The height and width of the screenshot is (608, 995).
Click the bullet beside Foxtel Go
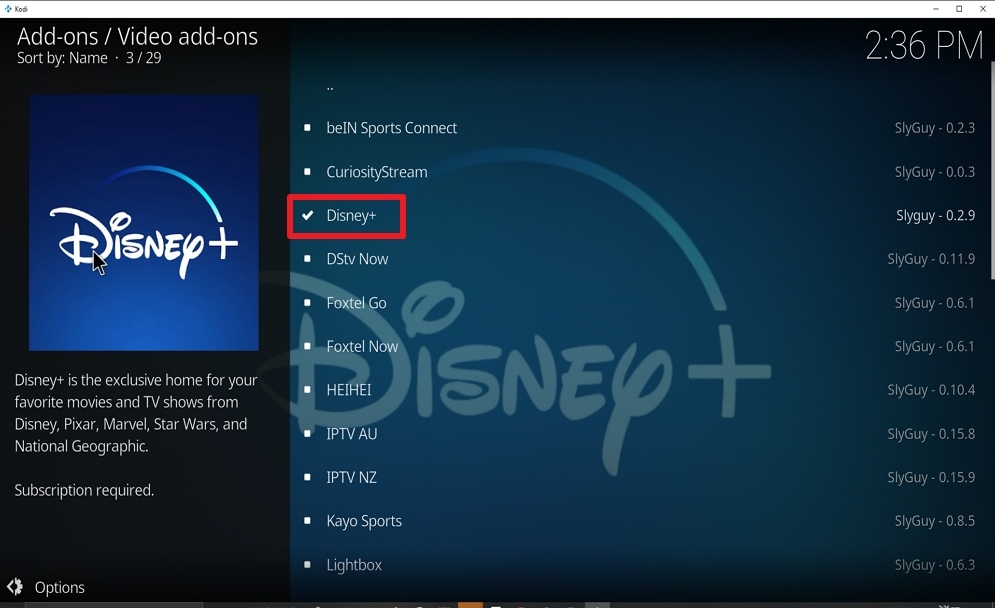(308, 303)
